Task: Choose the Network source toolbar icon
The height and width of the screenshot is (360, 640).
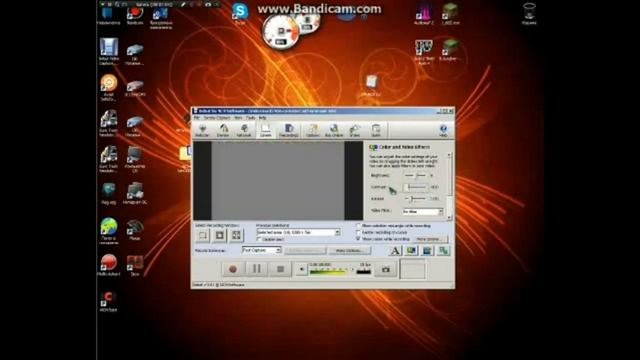Action: click(x=244, y=130)
